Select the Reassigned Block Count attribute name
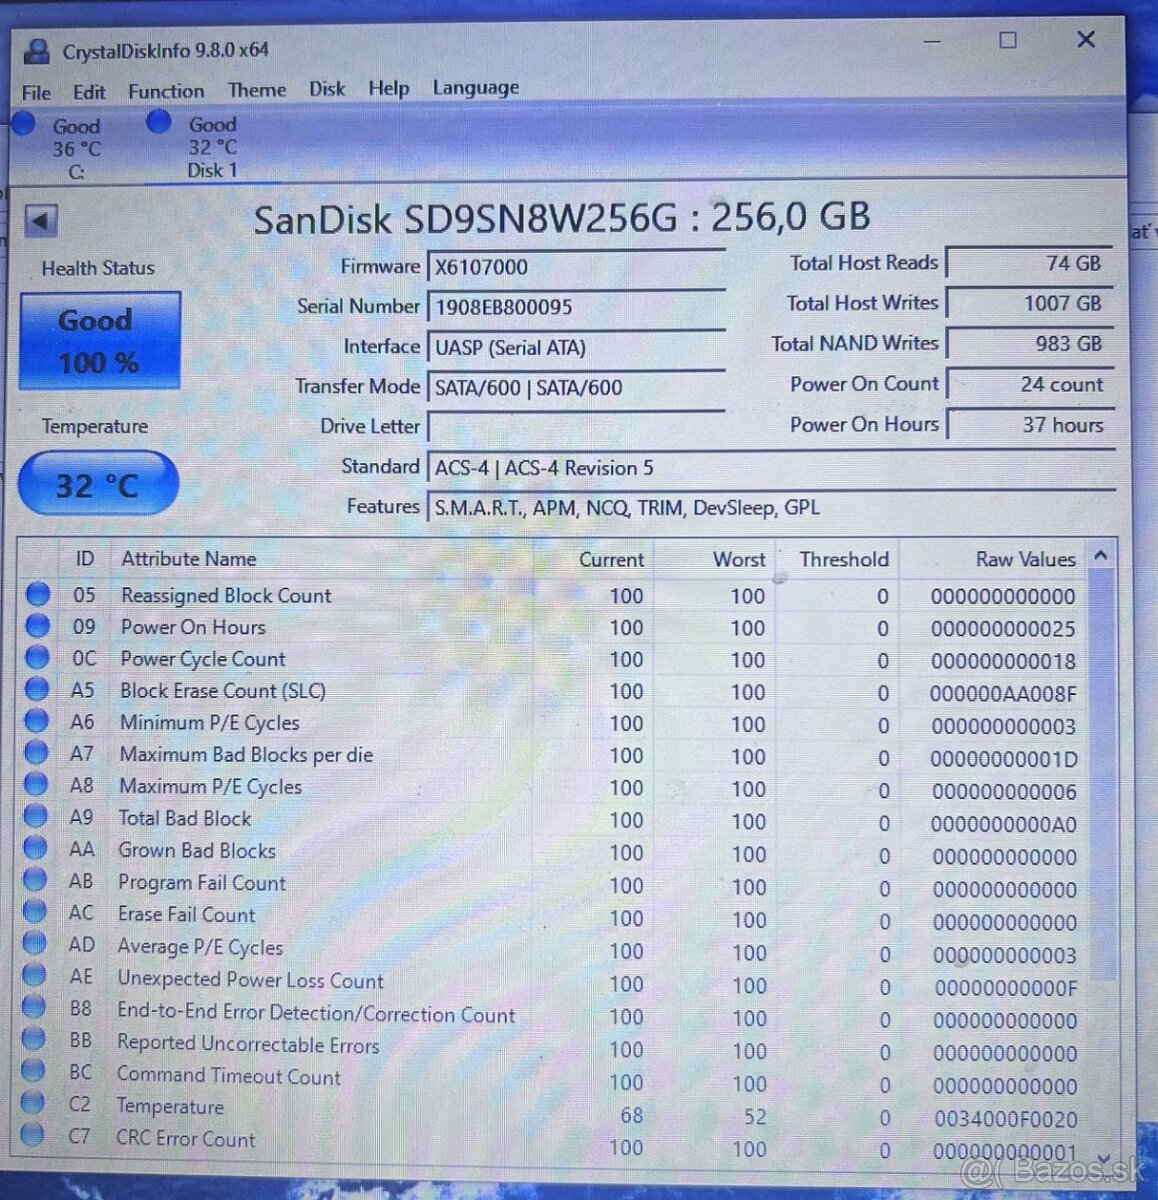 (226, 596)
